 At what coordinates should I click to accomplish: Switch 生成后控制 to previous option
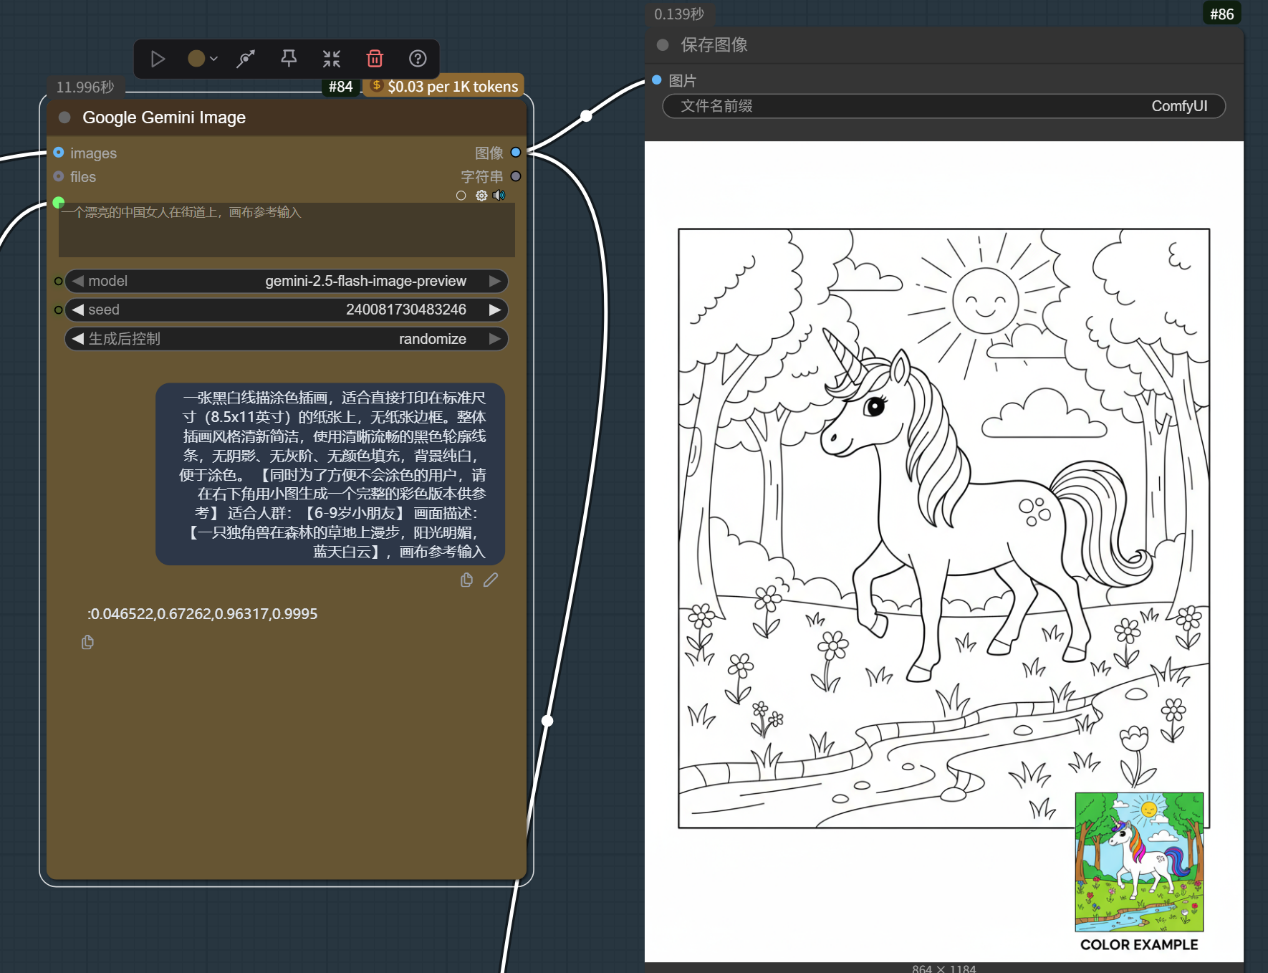77,339
